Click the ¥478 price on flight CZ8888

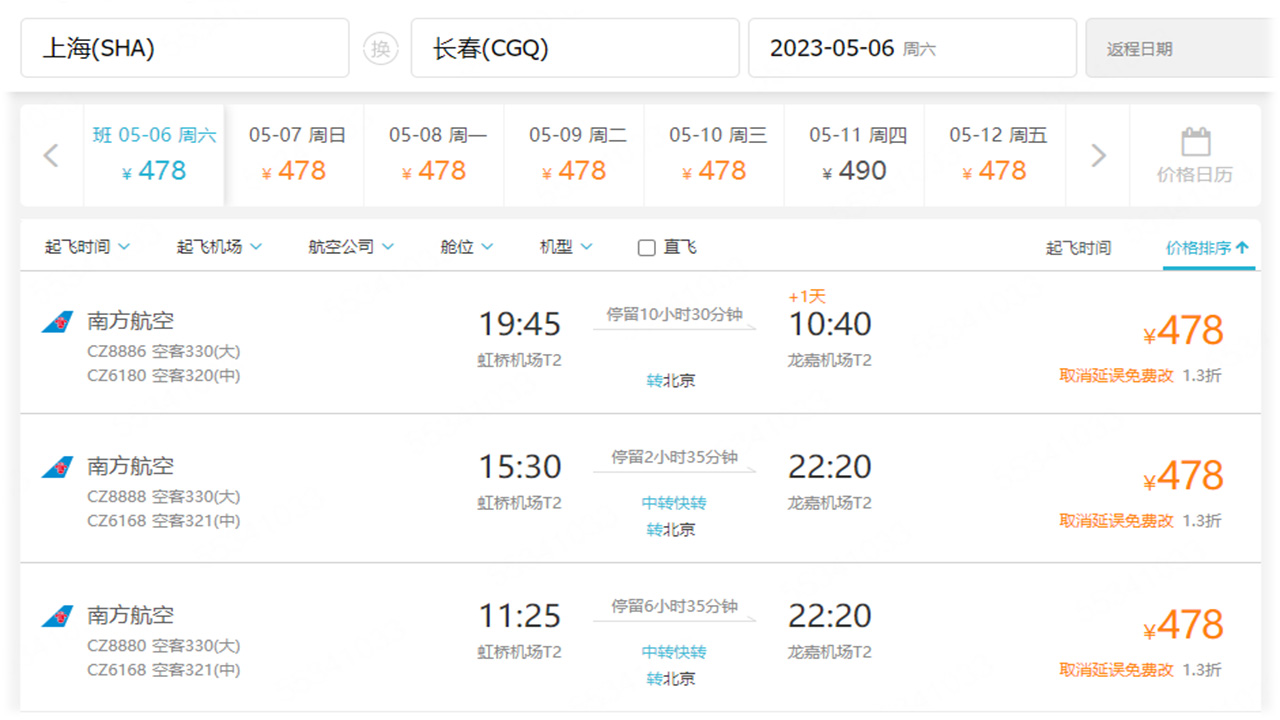click(x=1185, y=474)
